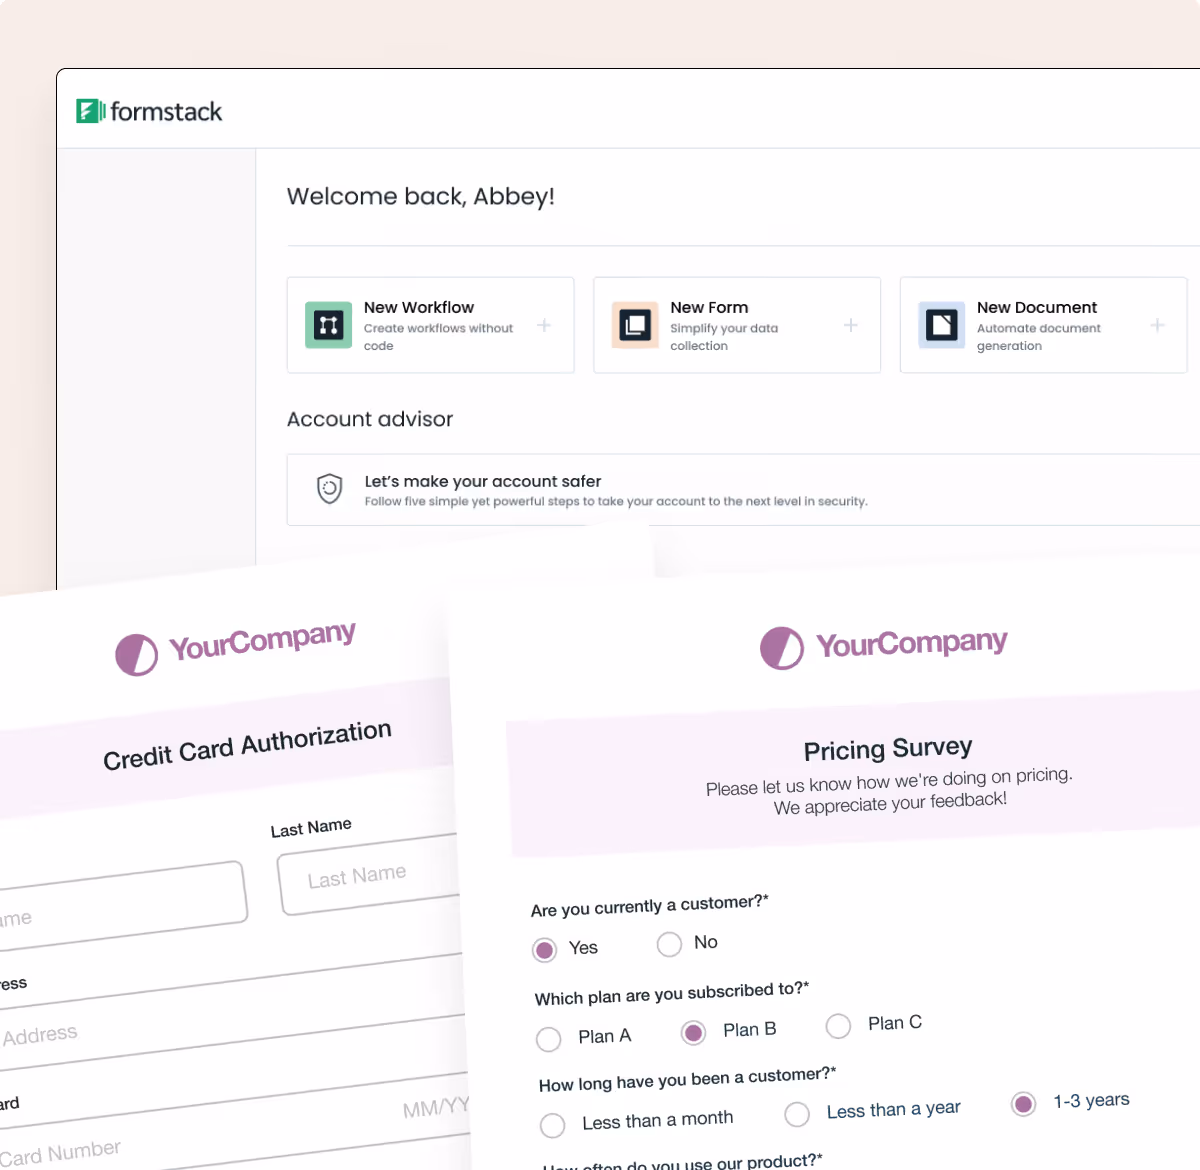This screenshot has width=1200, height=1170.
Task: Select Less than a month option
Action: click(552, 1126)
